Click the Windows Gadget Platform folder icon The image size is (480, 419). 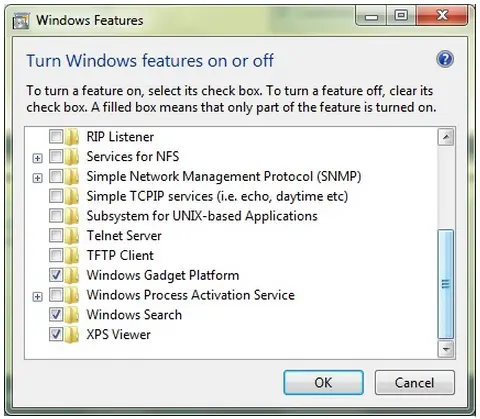tap(72, 275)
